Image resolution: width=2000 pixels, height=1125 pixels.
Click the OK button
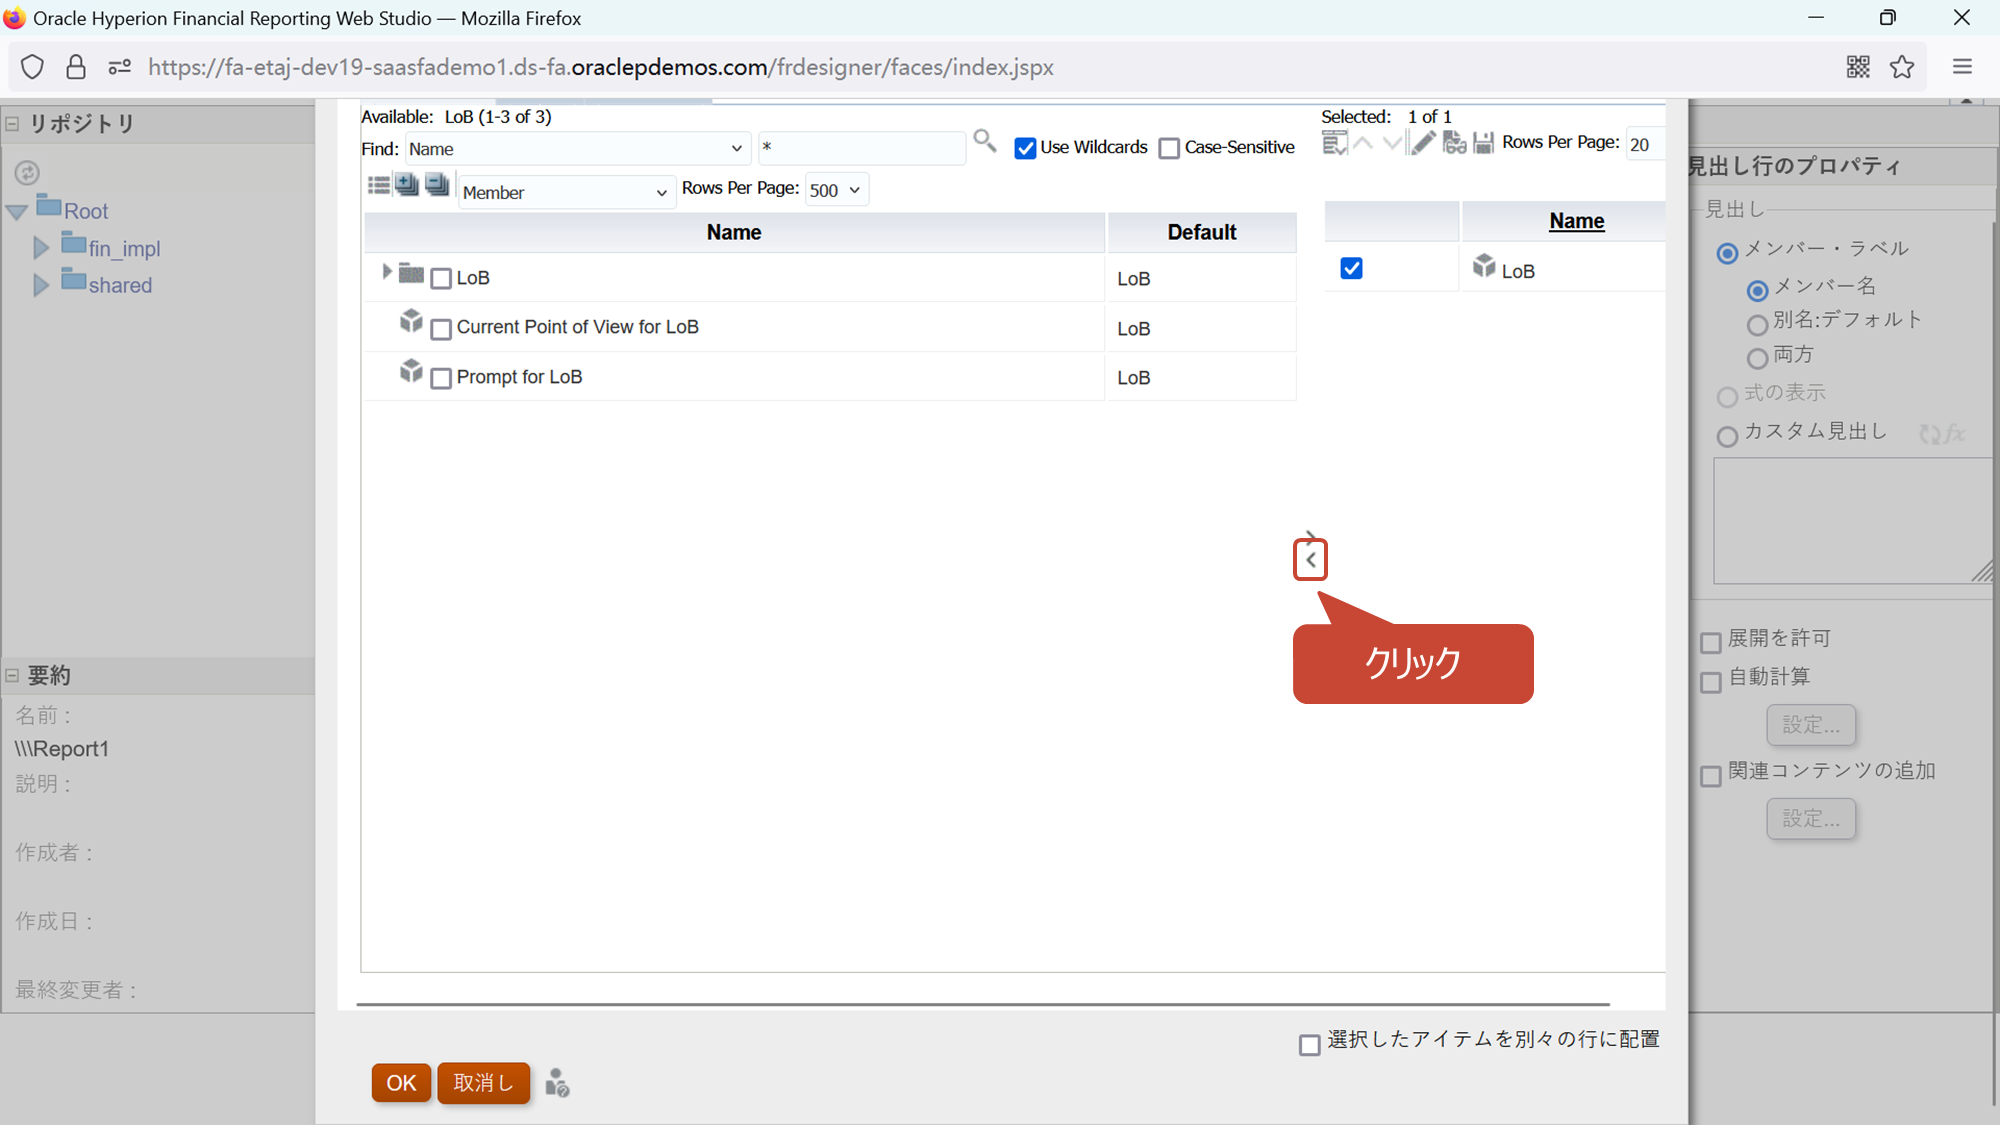(x=401, y=1083)
